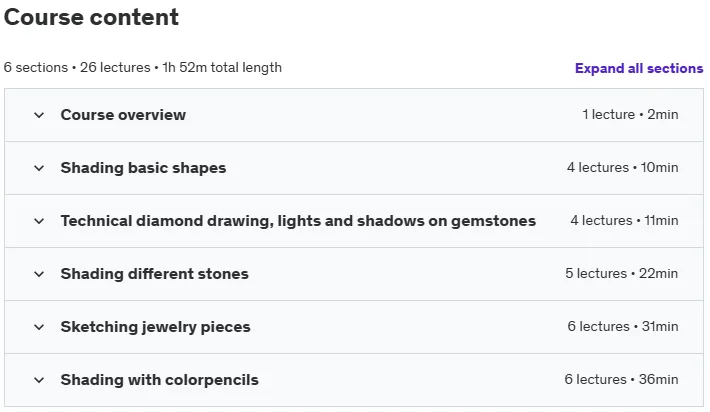710x412 pixels.
Task: Select the Shading basic shapes title
Action: pyautogui.click(x=143, y=168)
